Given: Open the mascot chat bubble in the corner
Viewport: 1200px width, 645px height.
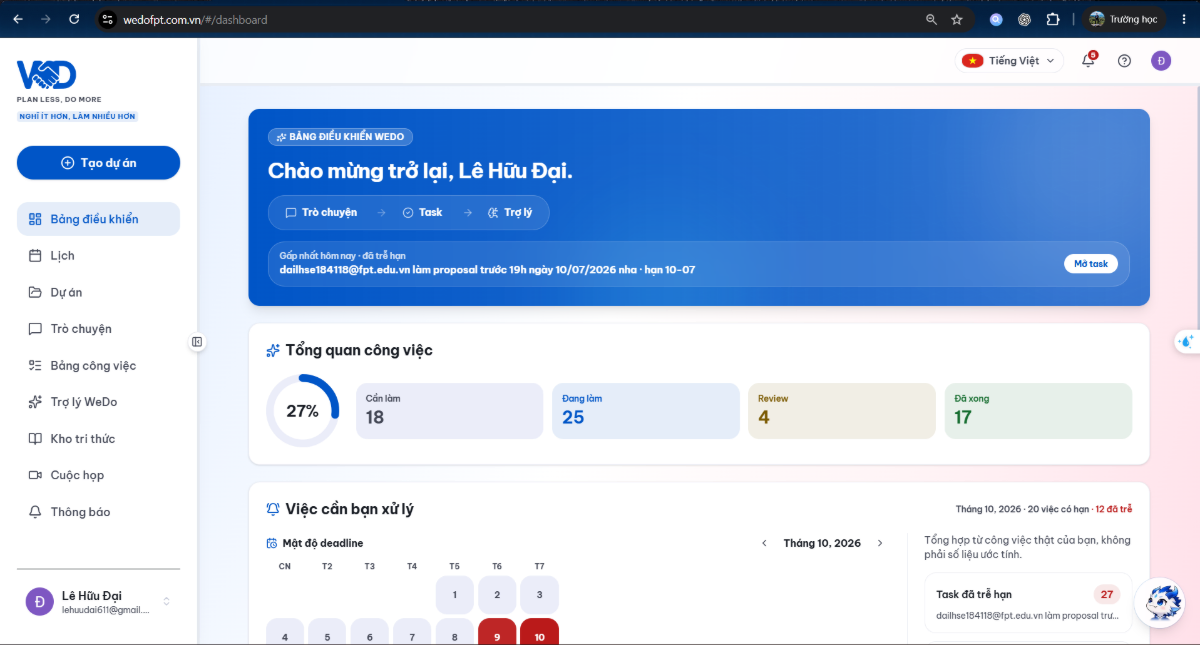Looking at the screenshot, I should point(1159,604).
